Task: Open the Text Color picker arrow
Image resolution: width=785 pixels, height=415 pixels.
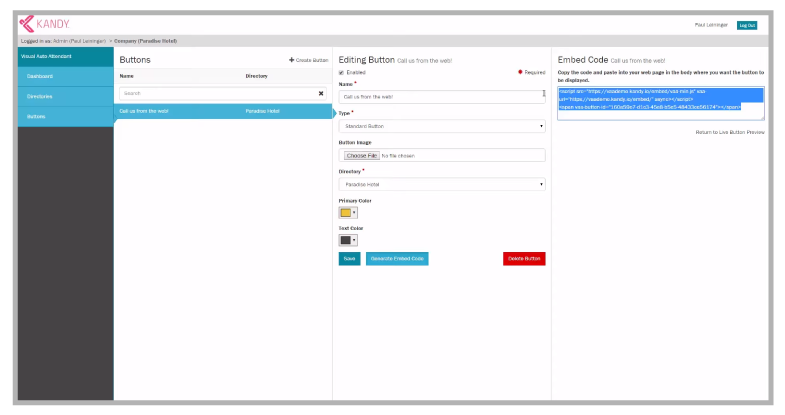Action: [x=354, y=240]
